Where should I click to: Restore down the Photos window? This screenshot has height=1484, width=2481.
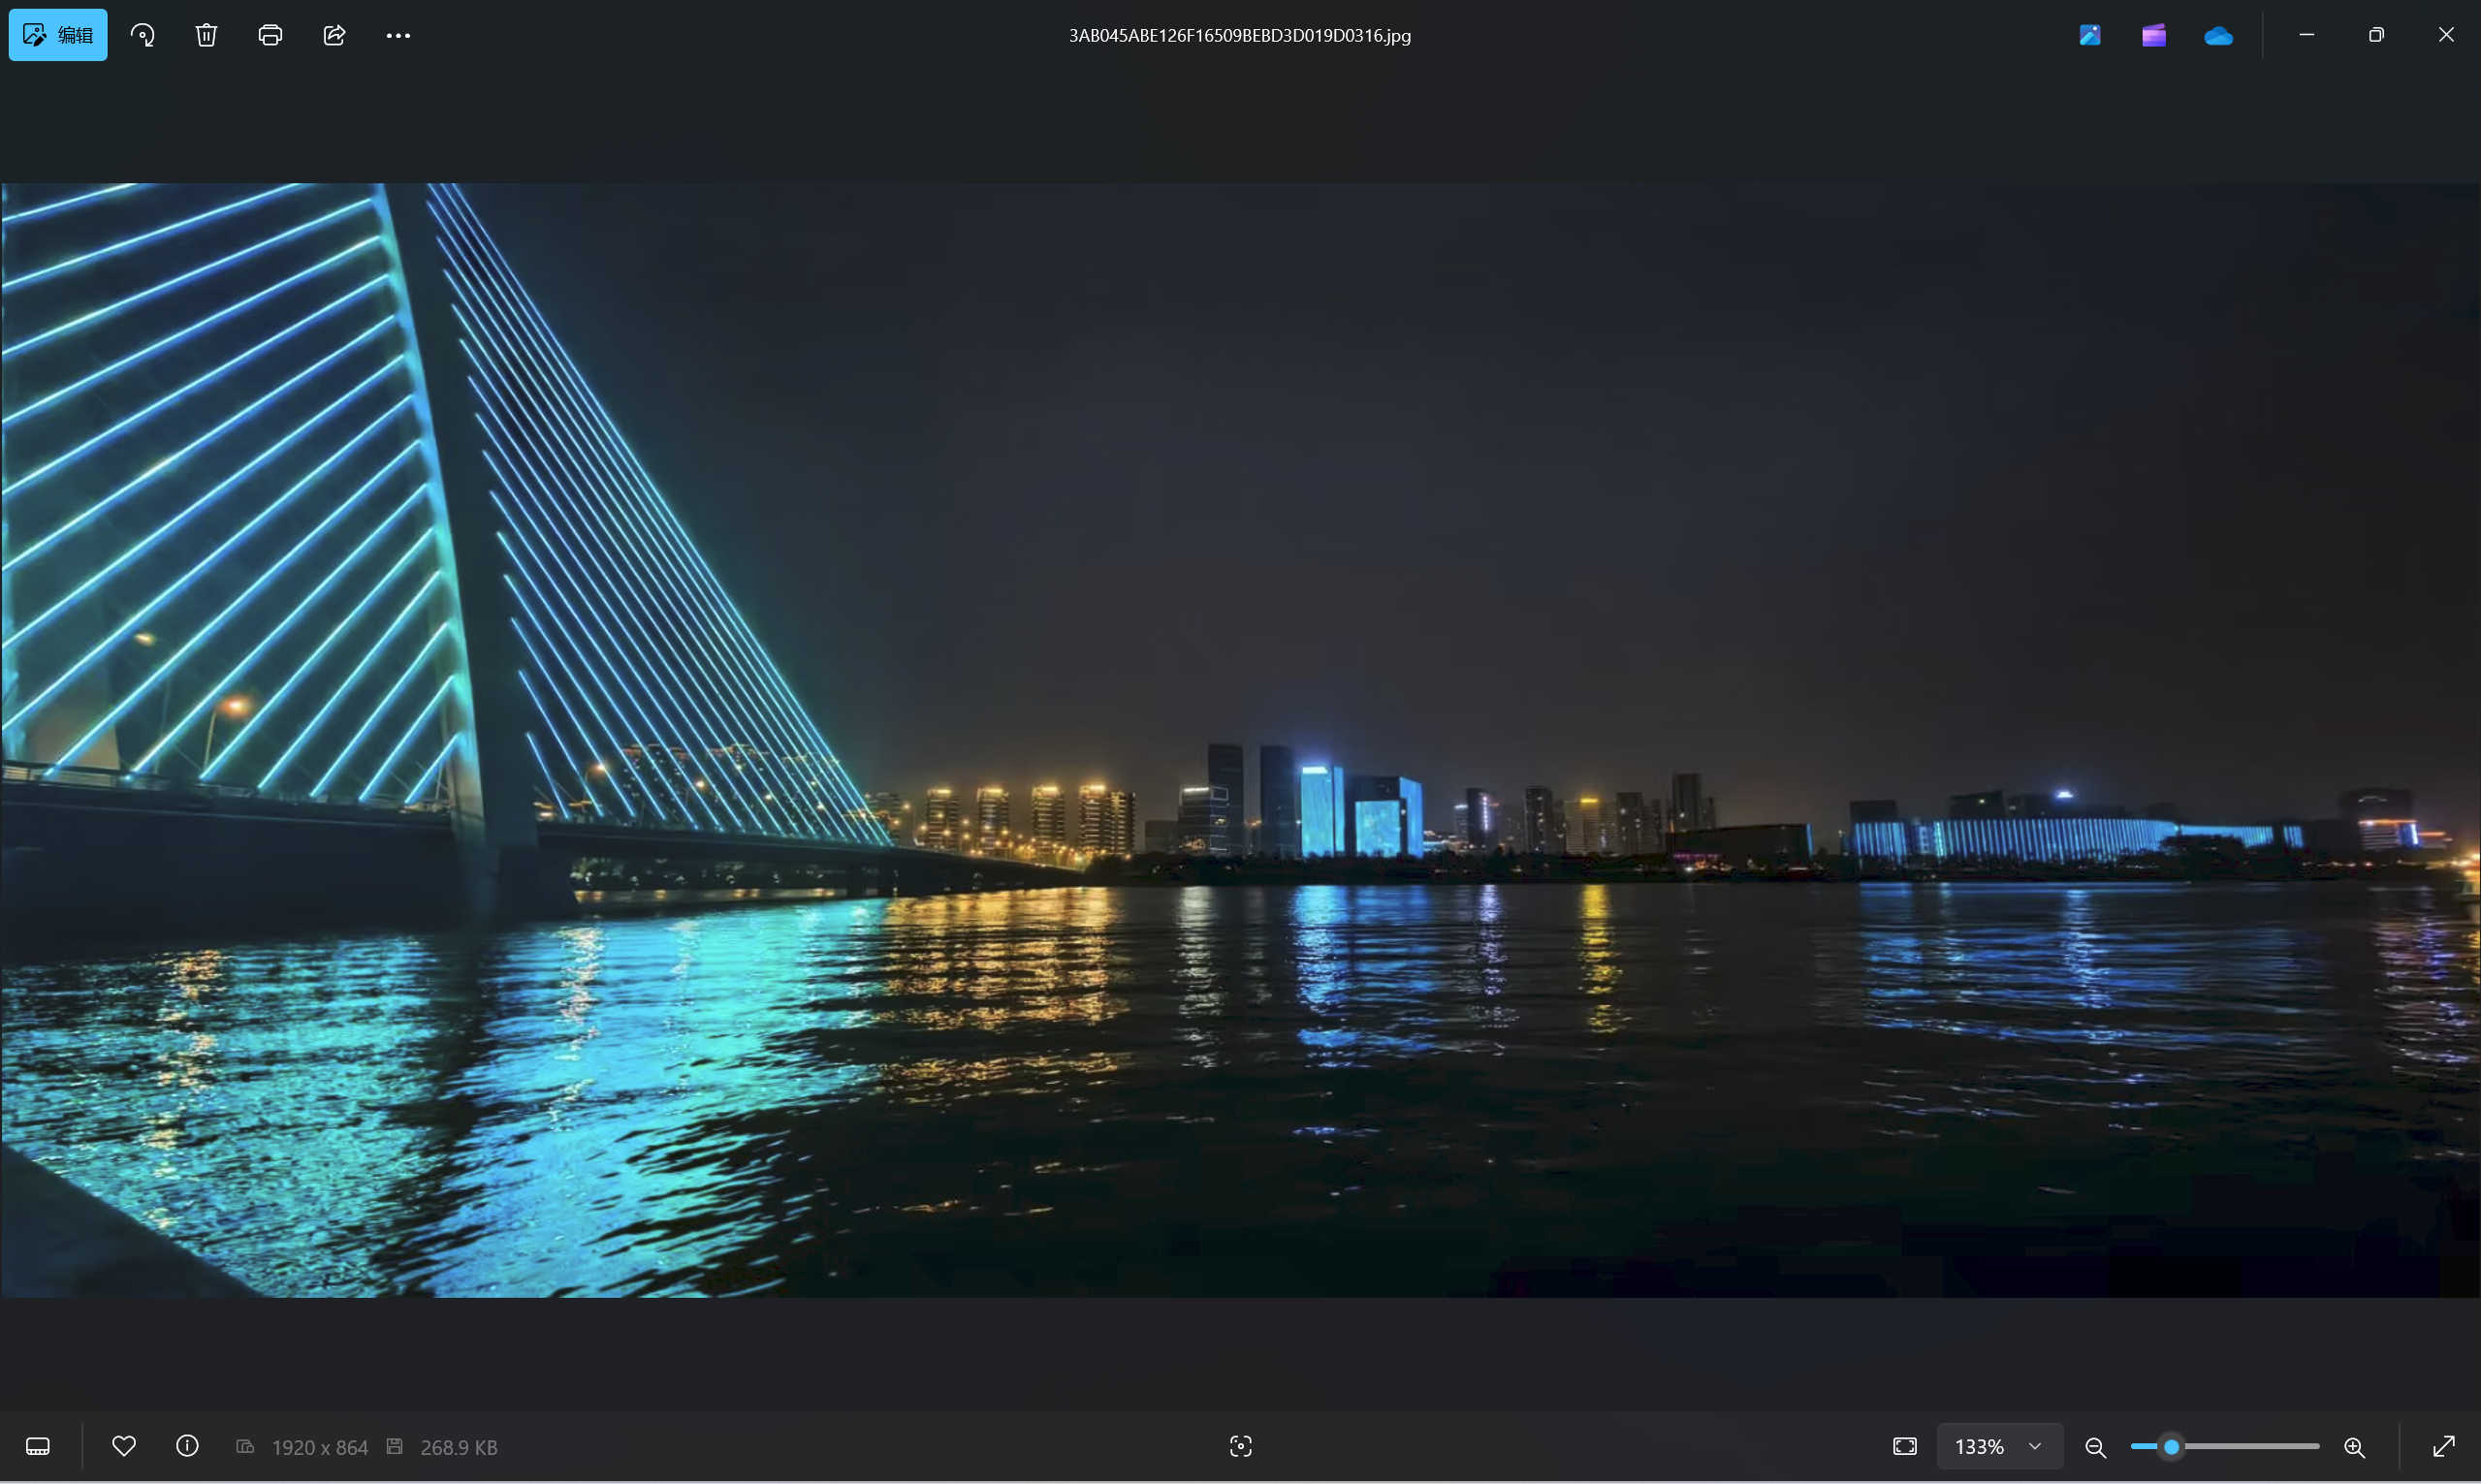(2377, 35)
